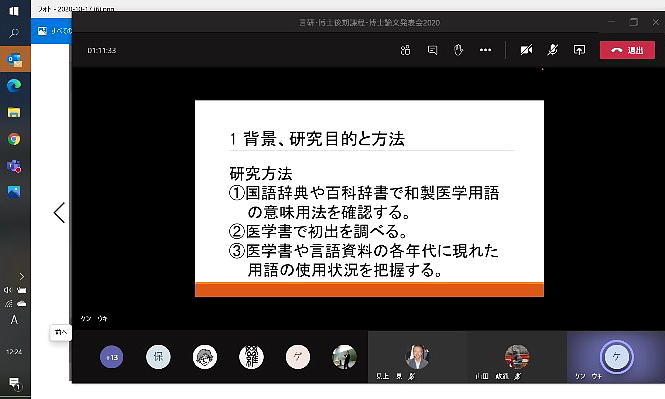Viewport: 665px width, 399px height.
Task: Switch to Microsoft Teams taskbar icon
Action: [x=14, y=166]
